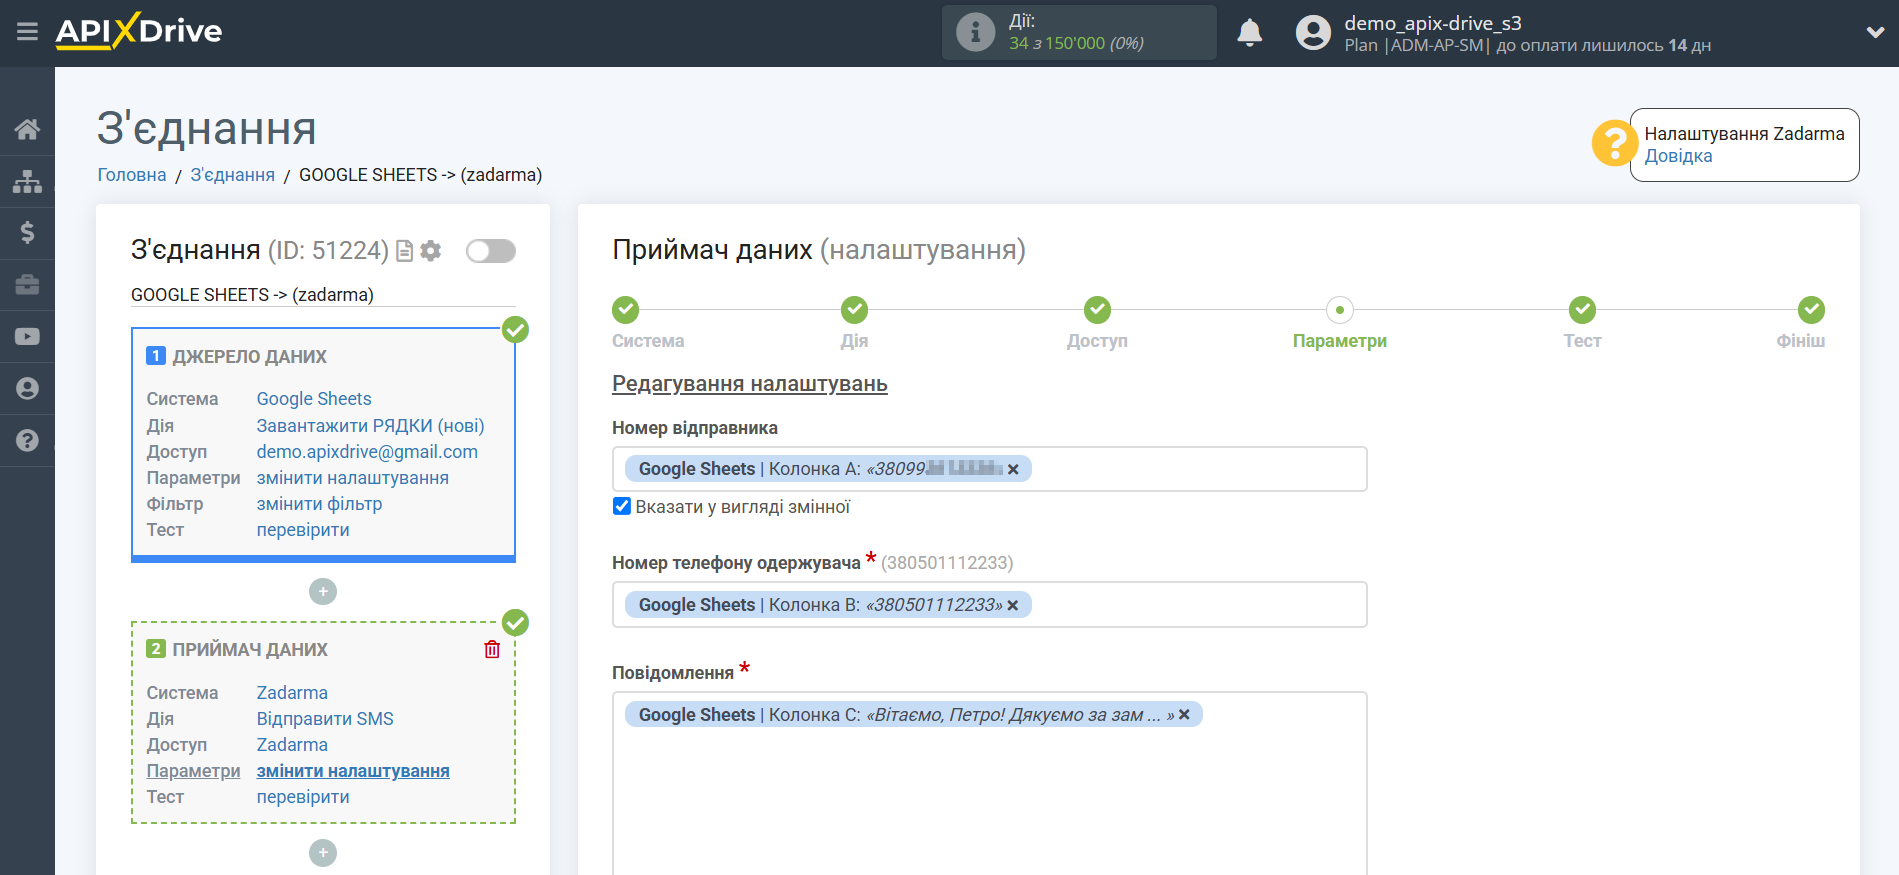Open the connection settings gear icon
This screenshot has height=875, width=1899.
[x=431, y=251]
